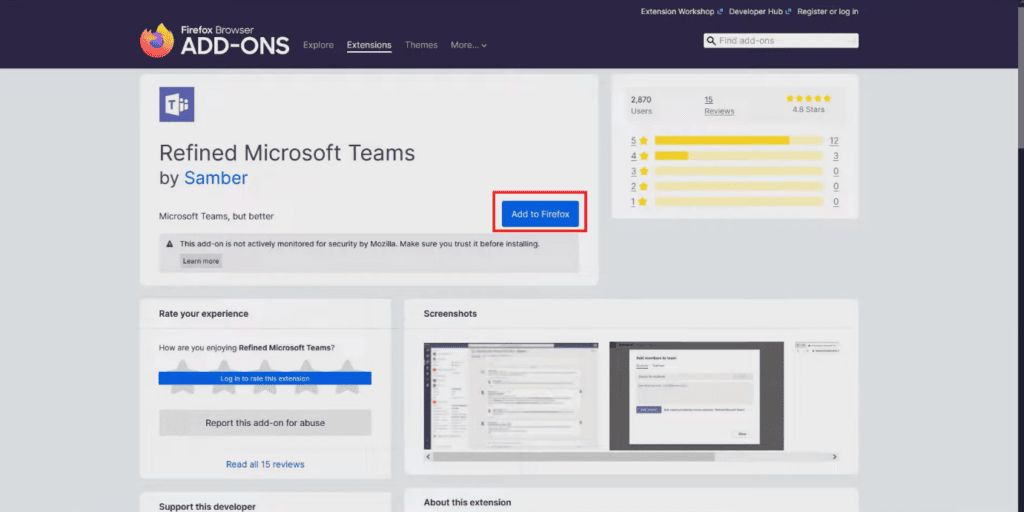Click the screenshots scroll left arrow

428,457
